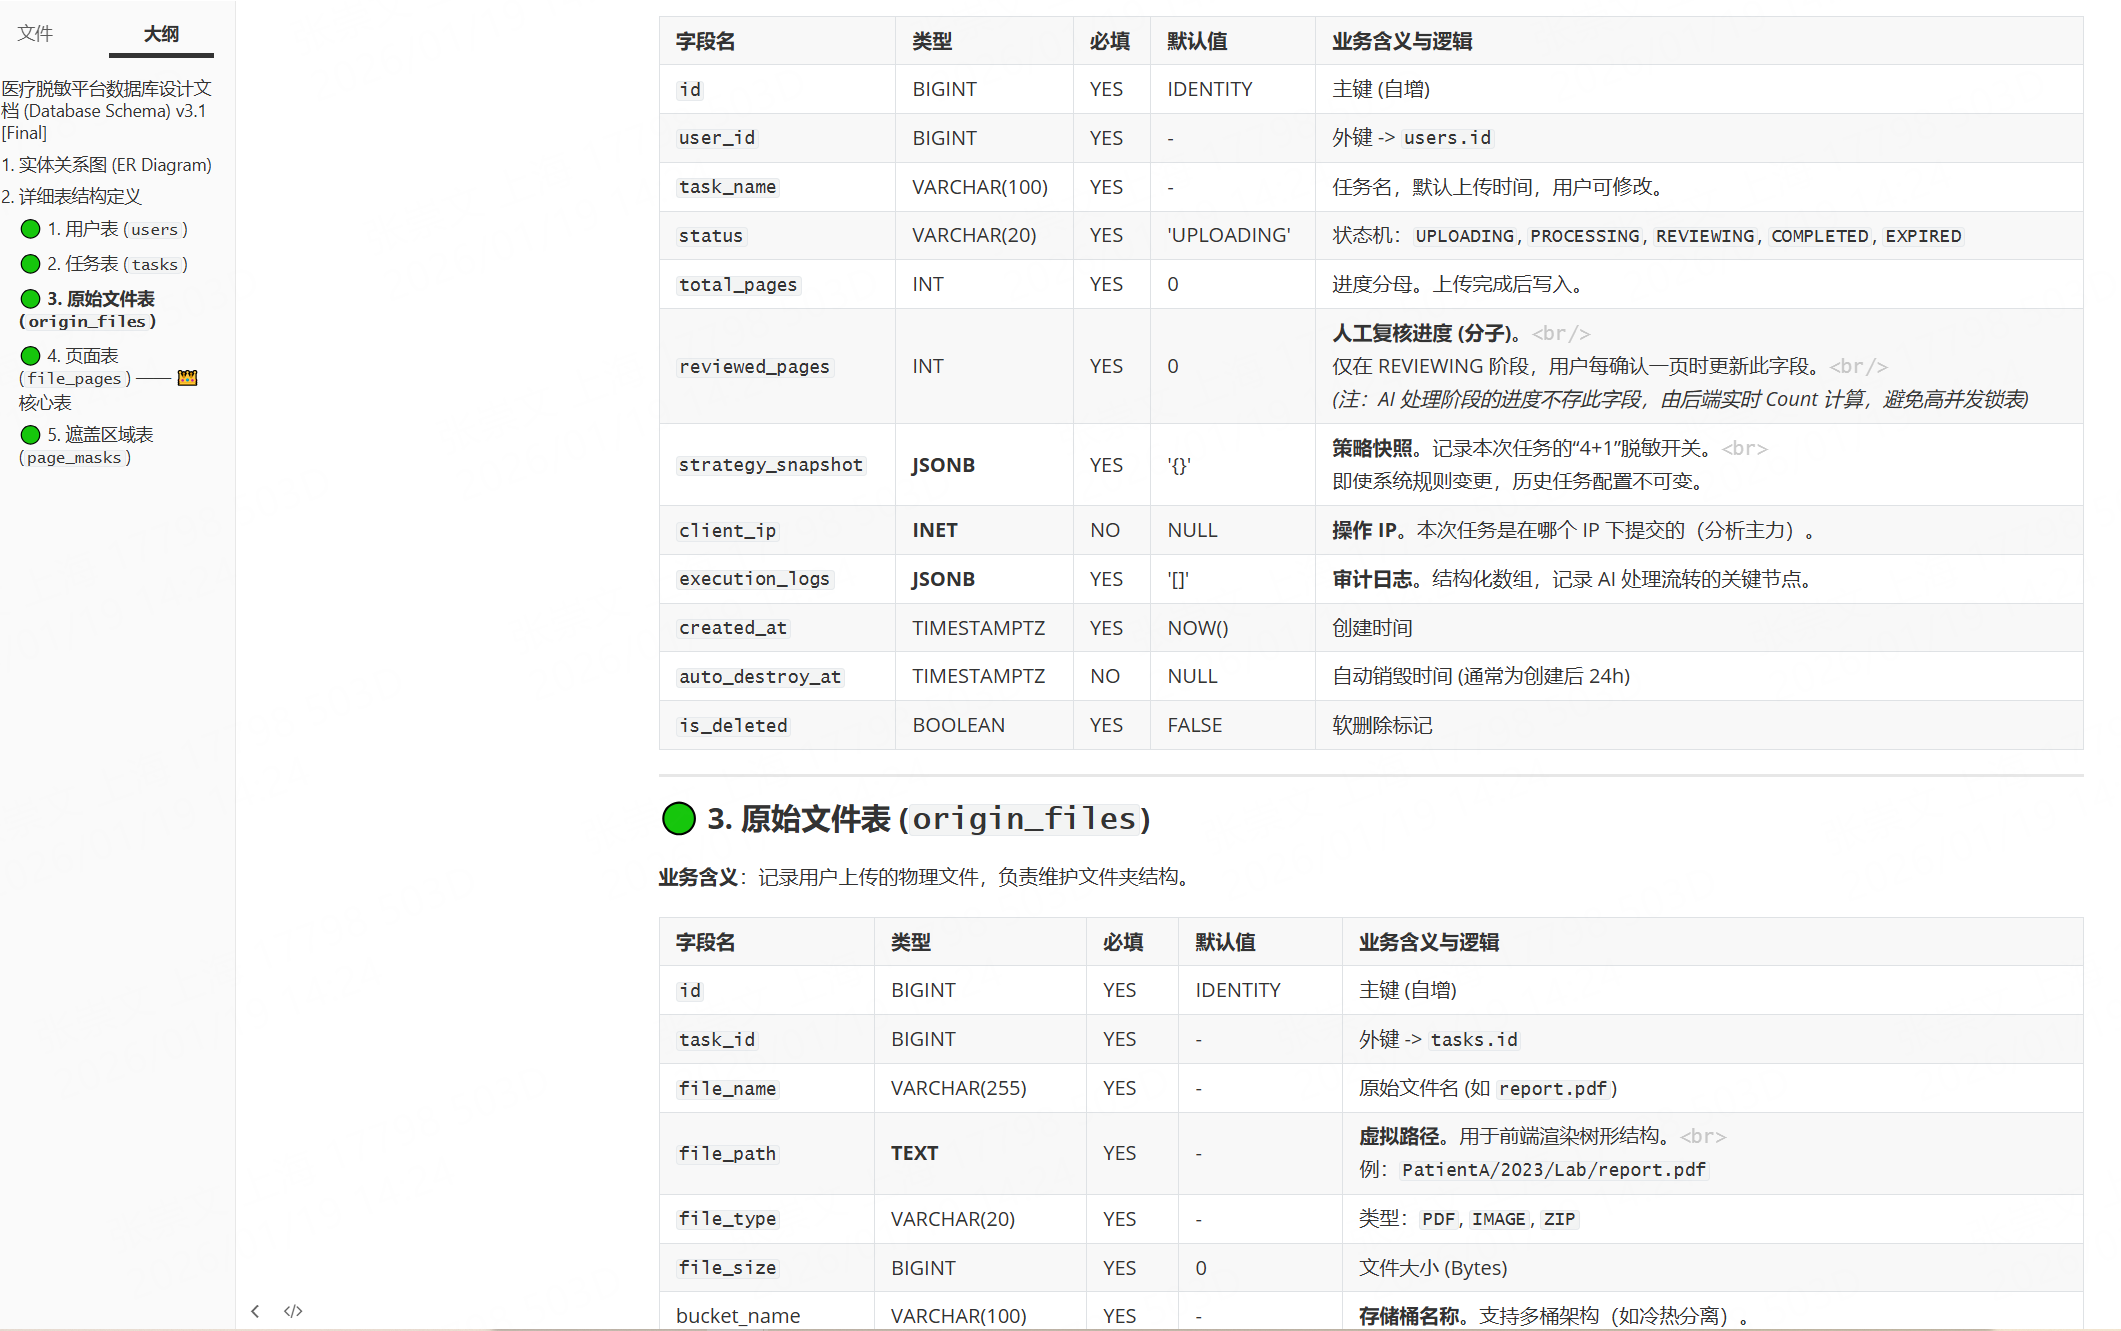Click green dot next to 用户表 outline item
The image size is (2121, 1331).
click(x=31, y=229)
